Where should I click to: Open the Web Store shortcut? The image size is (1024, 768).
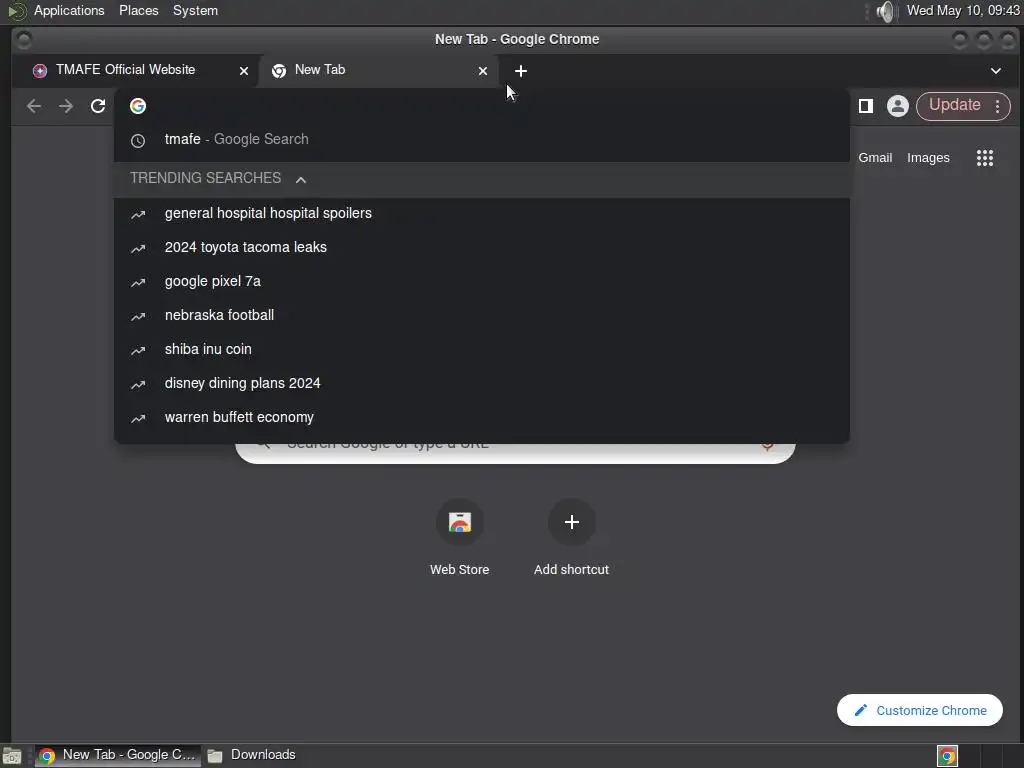point(460,537)
